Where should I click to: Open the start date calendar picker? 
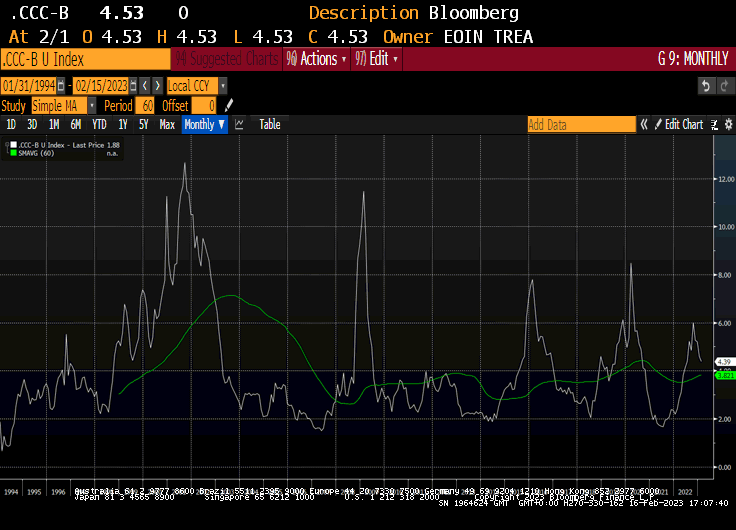pyautogui.click(x=61, y=86)
